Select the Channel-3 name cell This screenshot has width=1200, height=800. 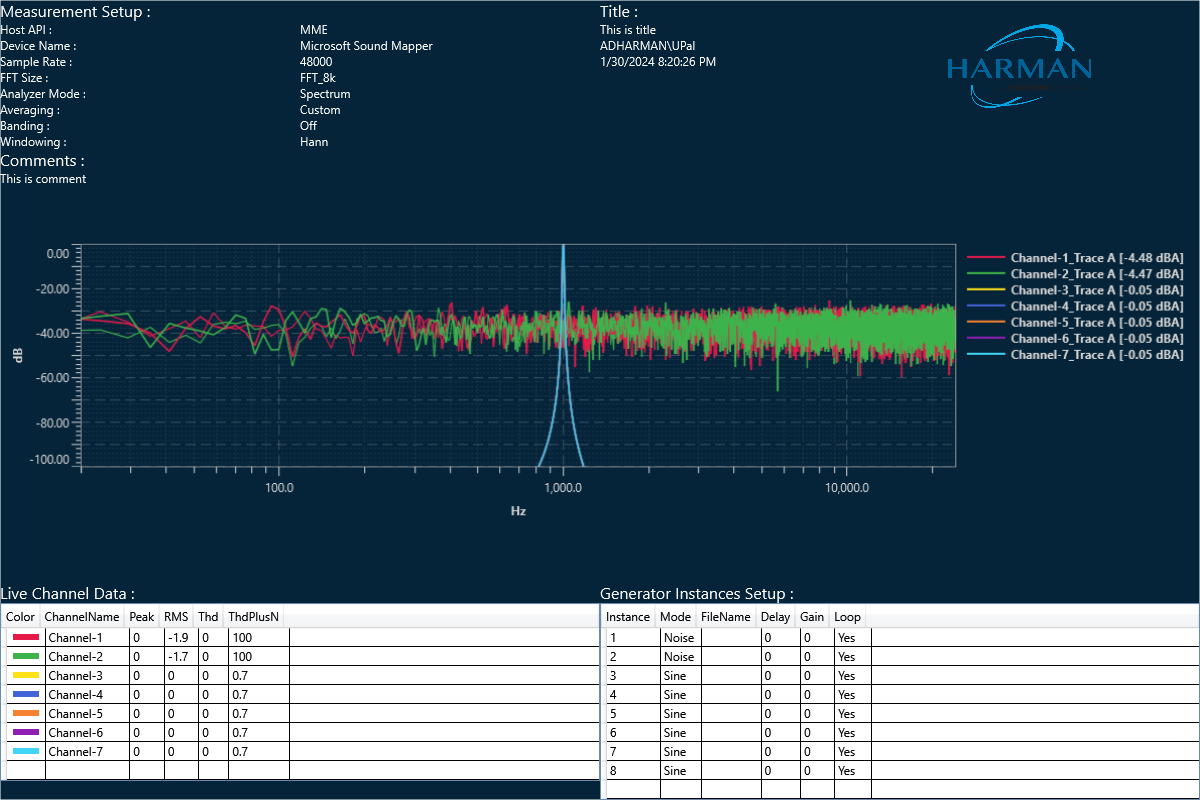(87, 675)
